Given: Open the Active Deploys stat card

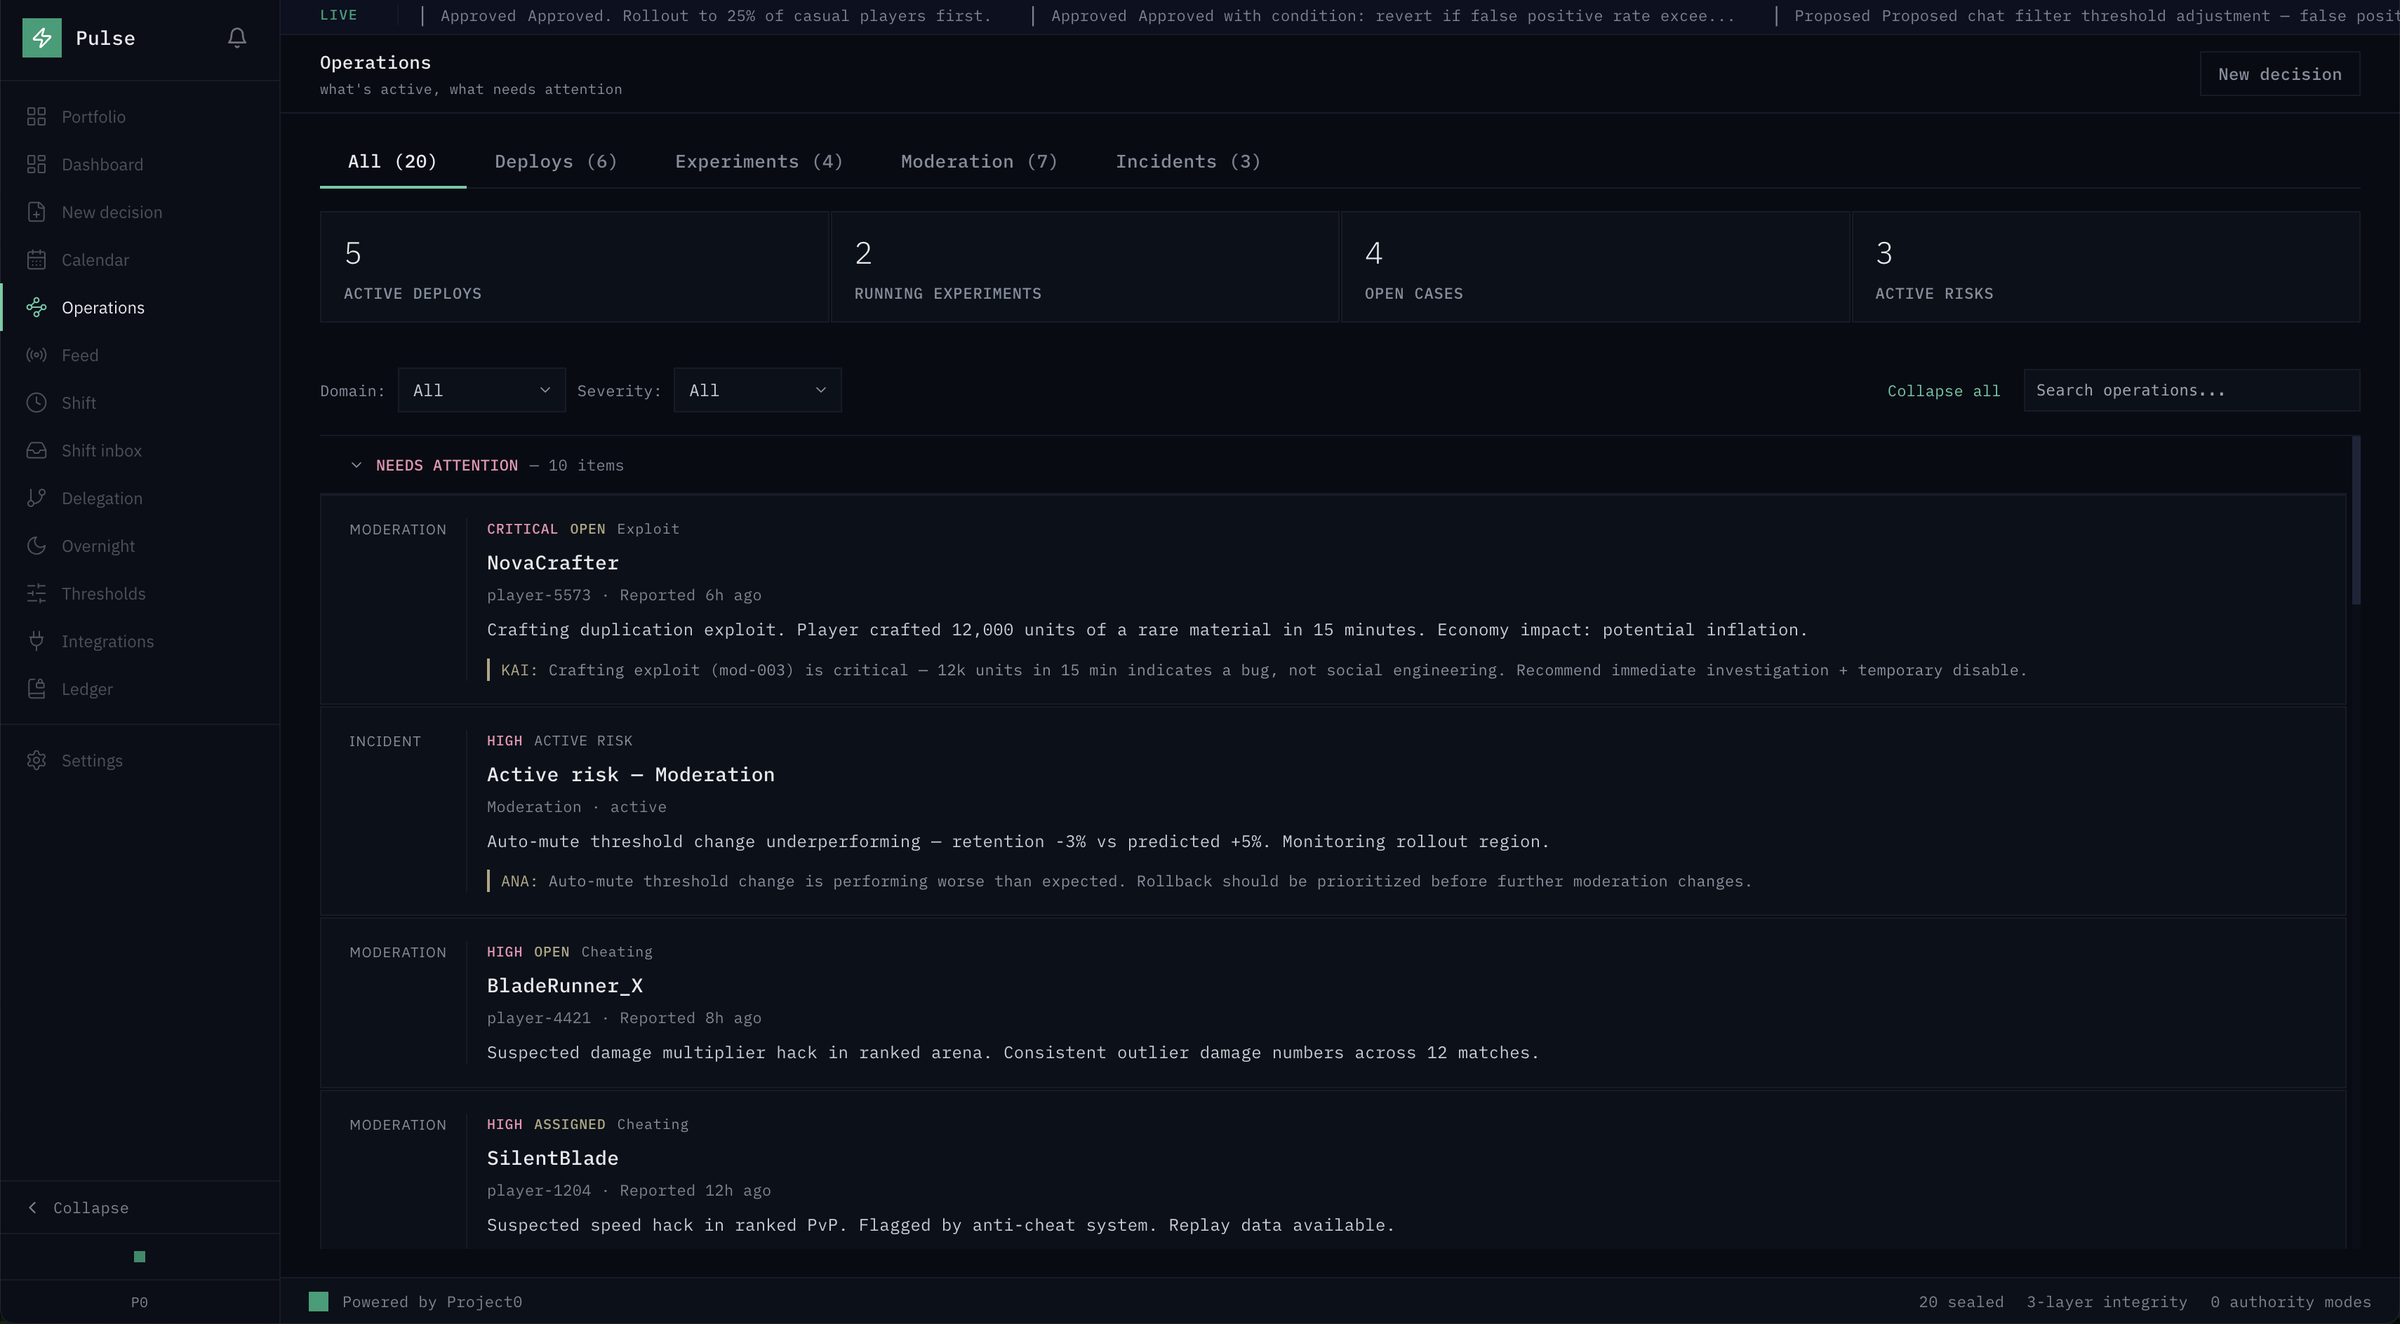Looking at the screenshot, I should coord(574,267).
